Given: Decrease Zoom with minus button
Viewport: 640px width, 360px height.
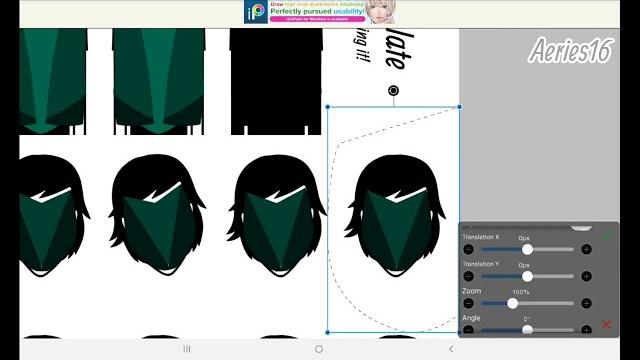Looking at the screenshot, I should [x=469, y=303].
